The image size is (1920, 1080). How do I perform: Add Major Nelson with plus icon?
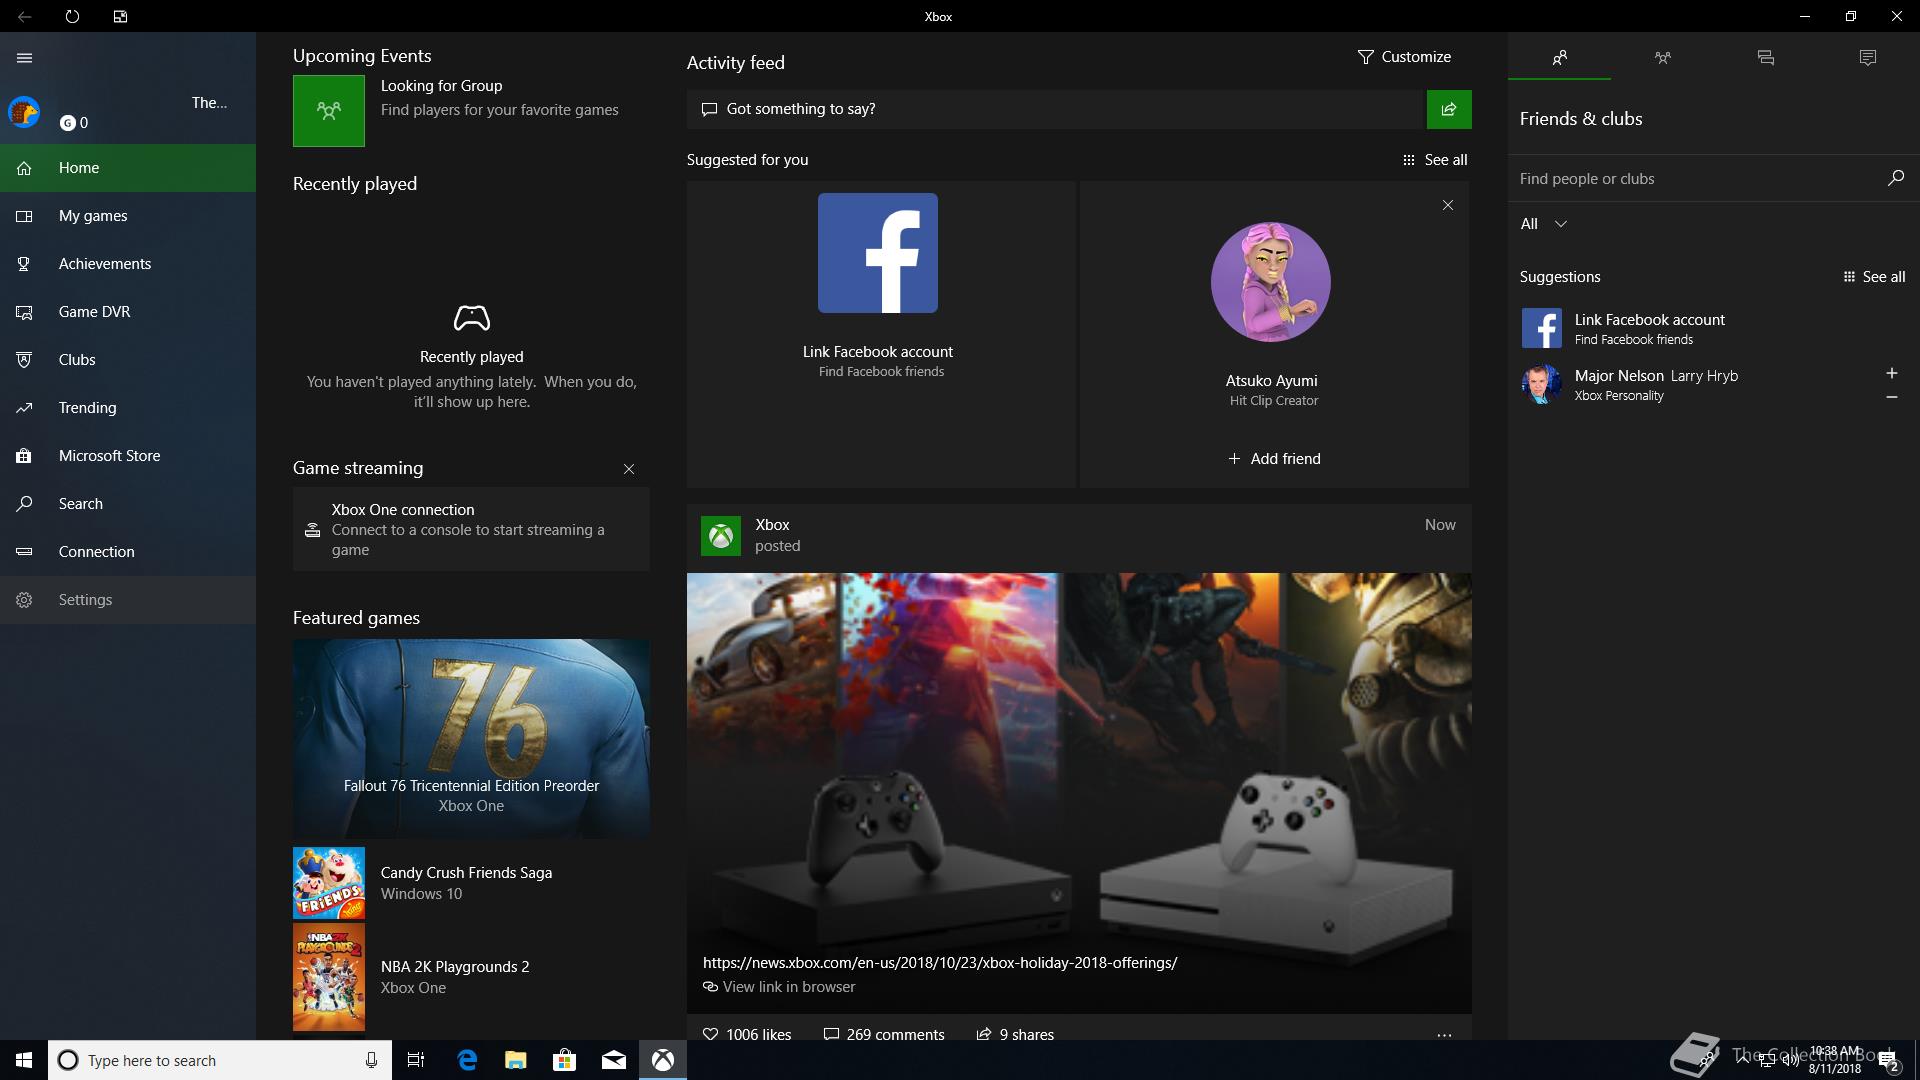click(1891, 373)
